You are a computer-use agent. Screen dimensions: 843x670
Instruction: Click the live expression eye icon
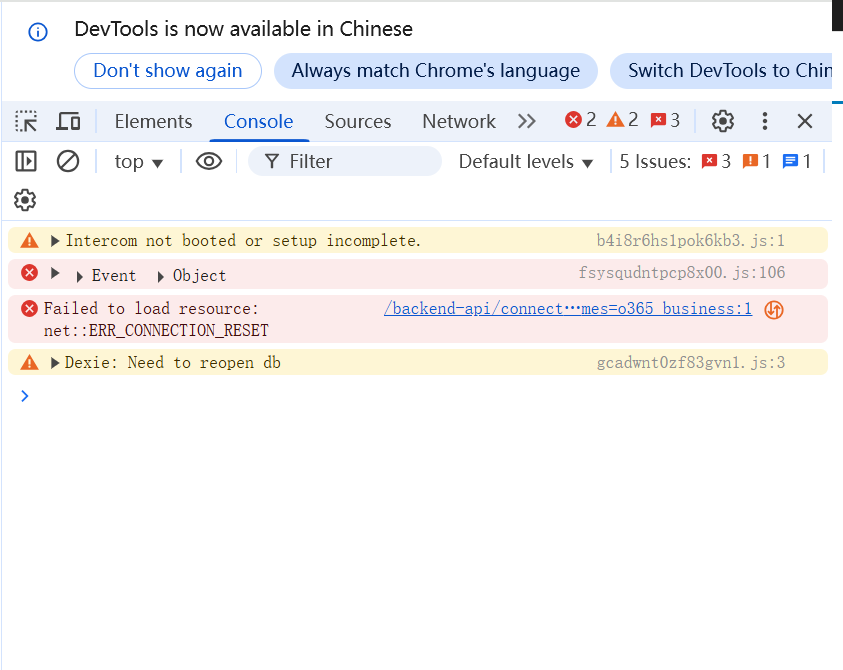[208, 161]
